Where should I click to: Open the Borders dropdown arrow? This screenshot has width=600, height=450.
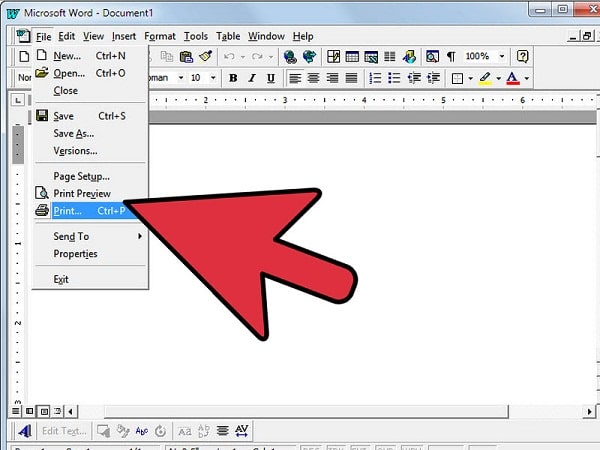point(470,78)
